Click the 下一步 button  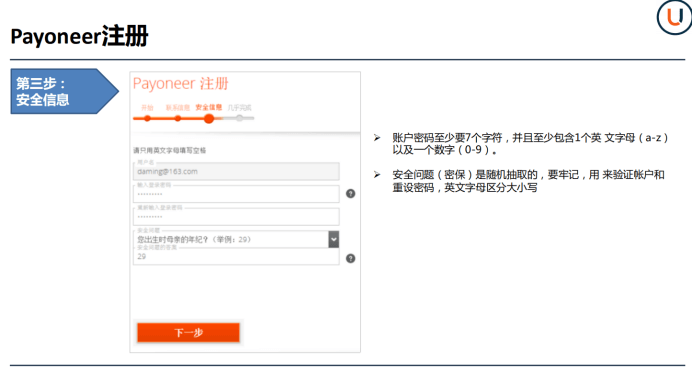coord(188,333)
